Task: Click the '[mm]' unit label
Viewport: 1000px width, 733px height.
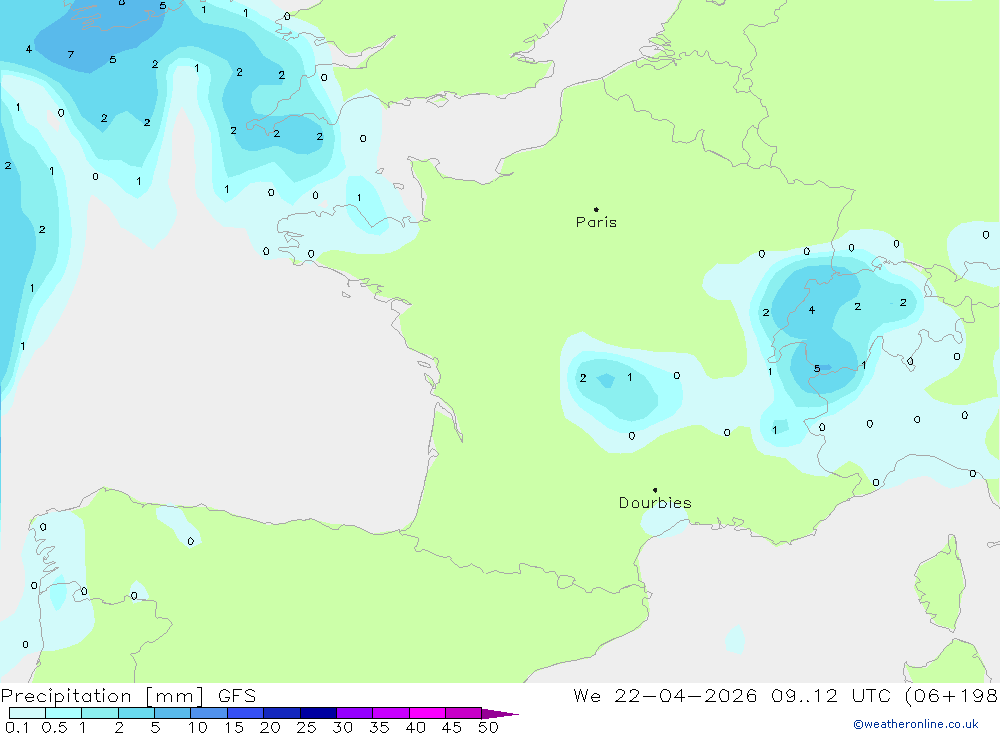Action: (175, 696)
